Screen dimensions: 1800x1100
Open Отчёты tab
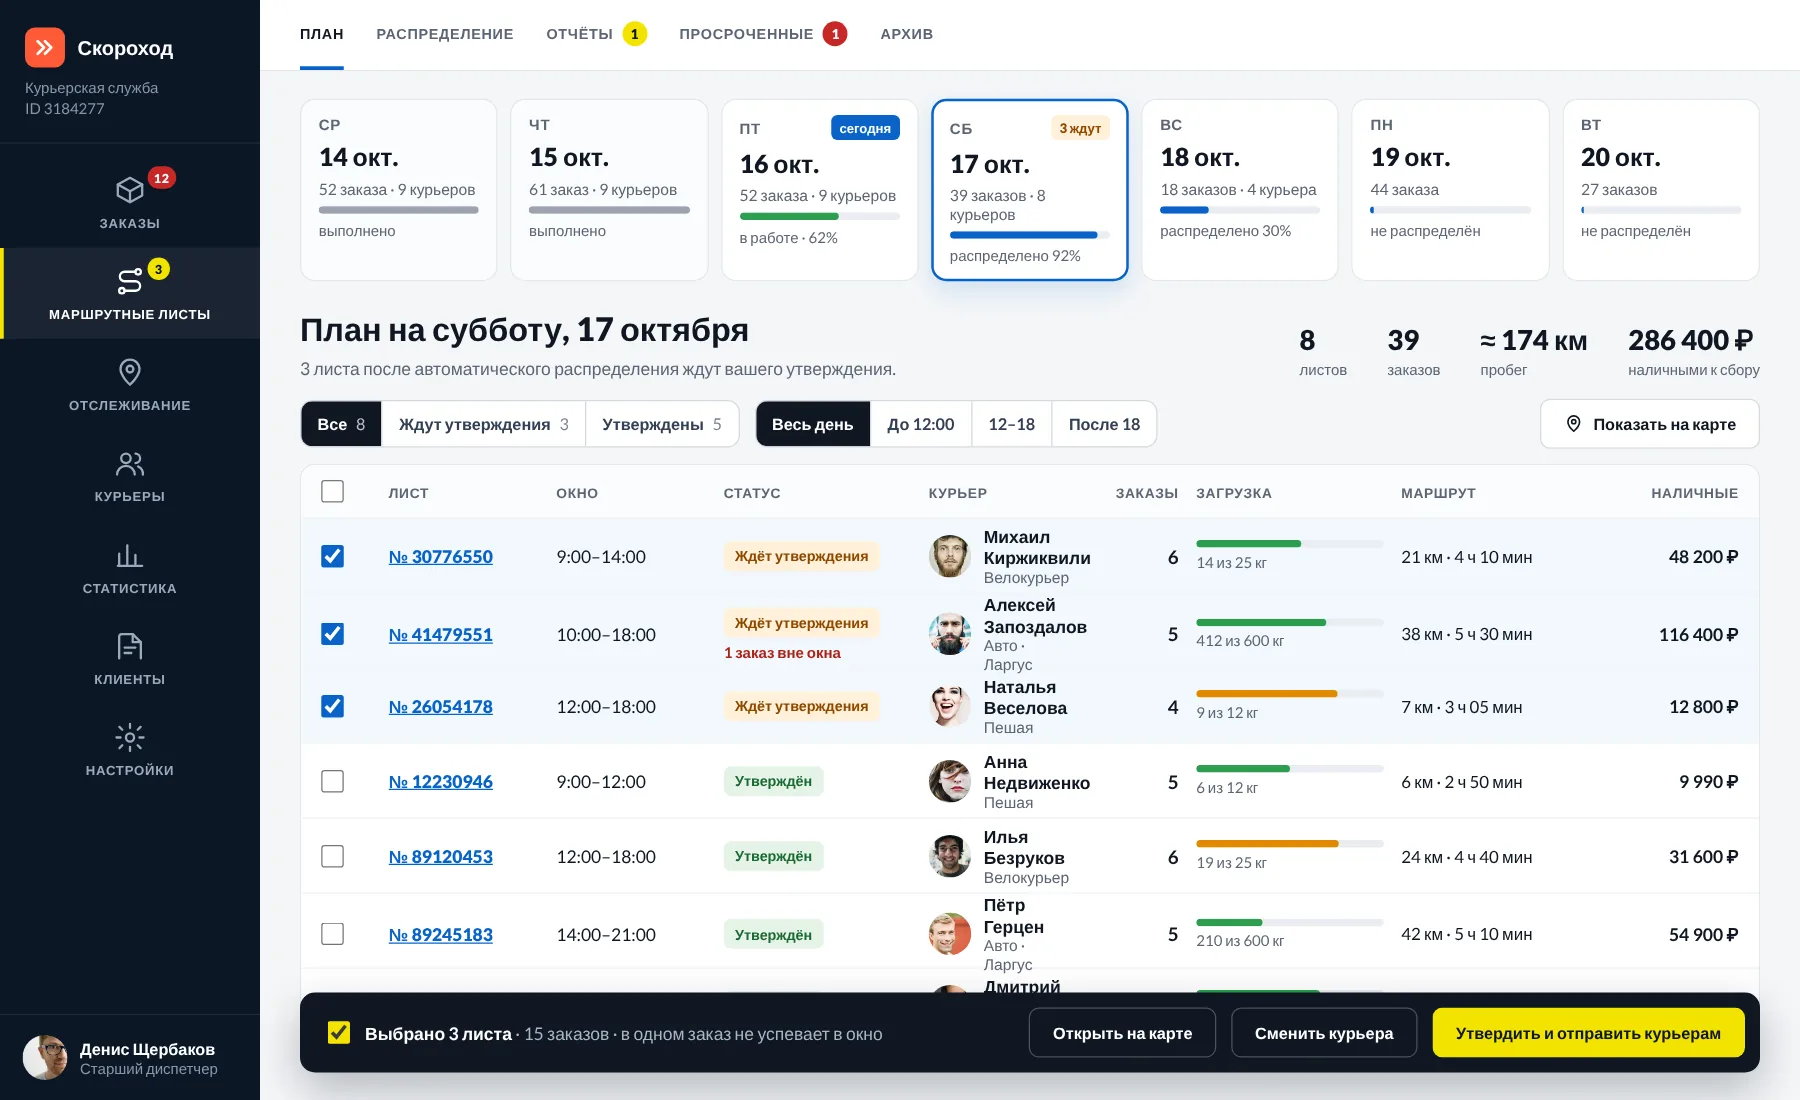(596, 34)
